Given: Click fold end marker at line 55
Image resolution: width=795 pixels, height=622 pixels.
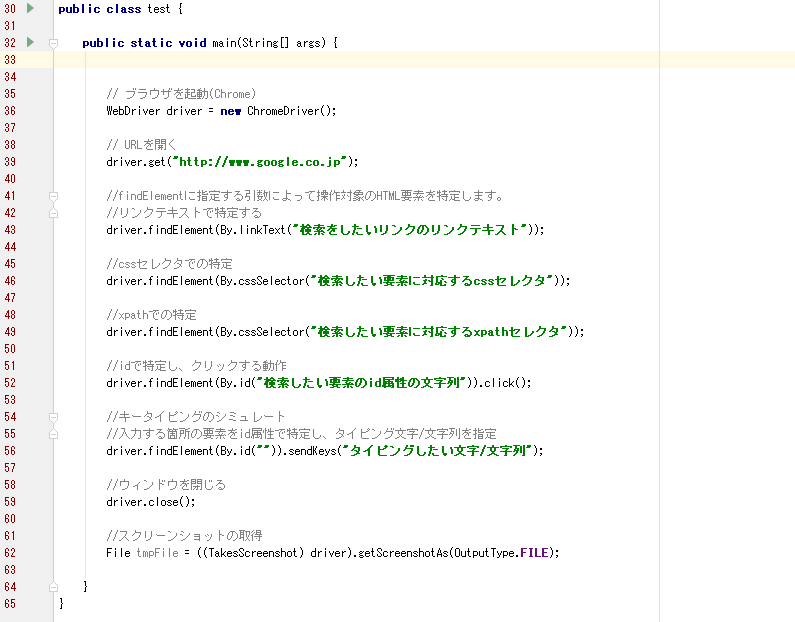Looking at the screenshot, I should click(53, 434).
